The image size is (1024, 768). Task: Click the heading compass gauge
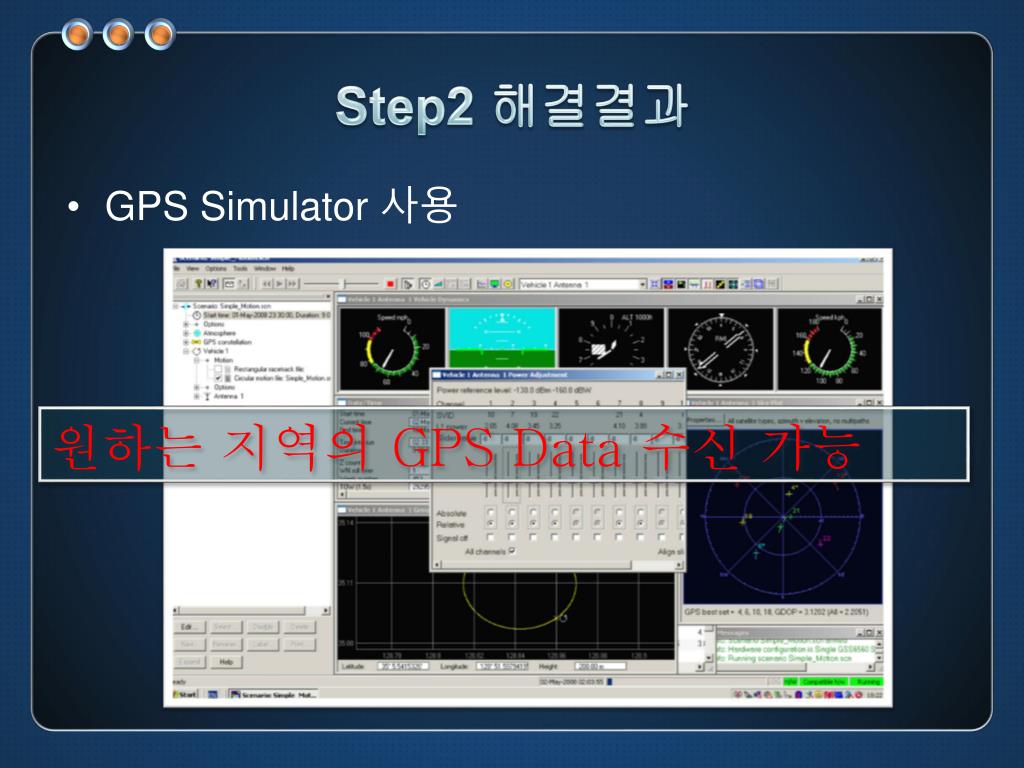point(721,349)
